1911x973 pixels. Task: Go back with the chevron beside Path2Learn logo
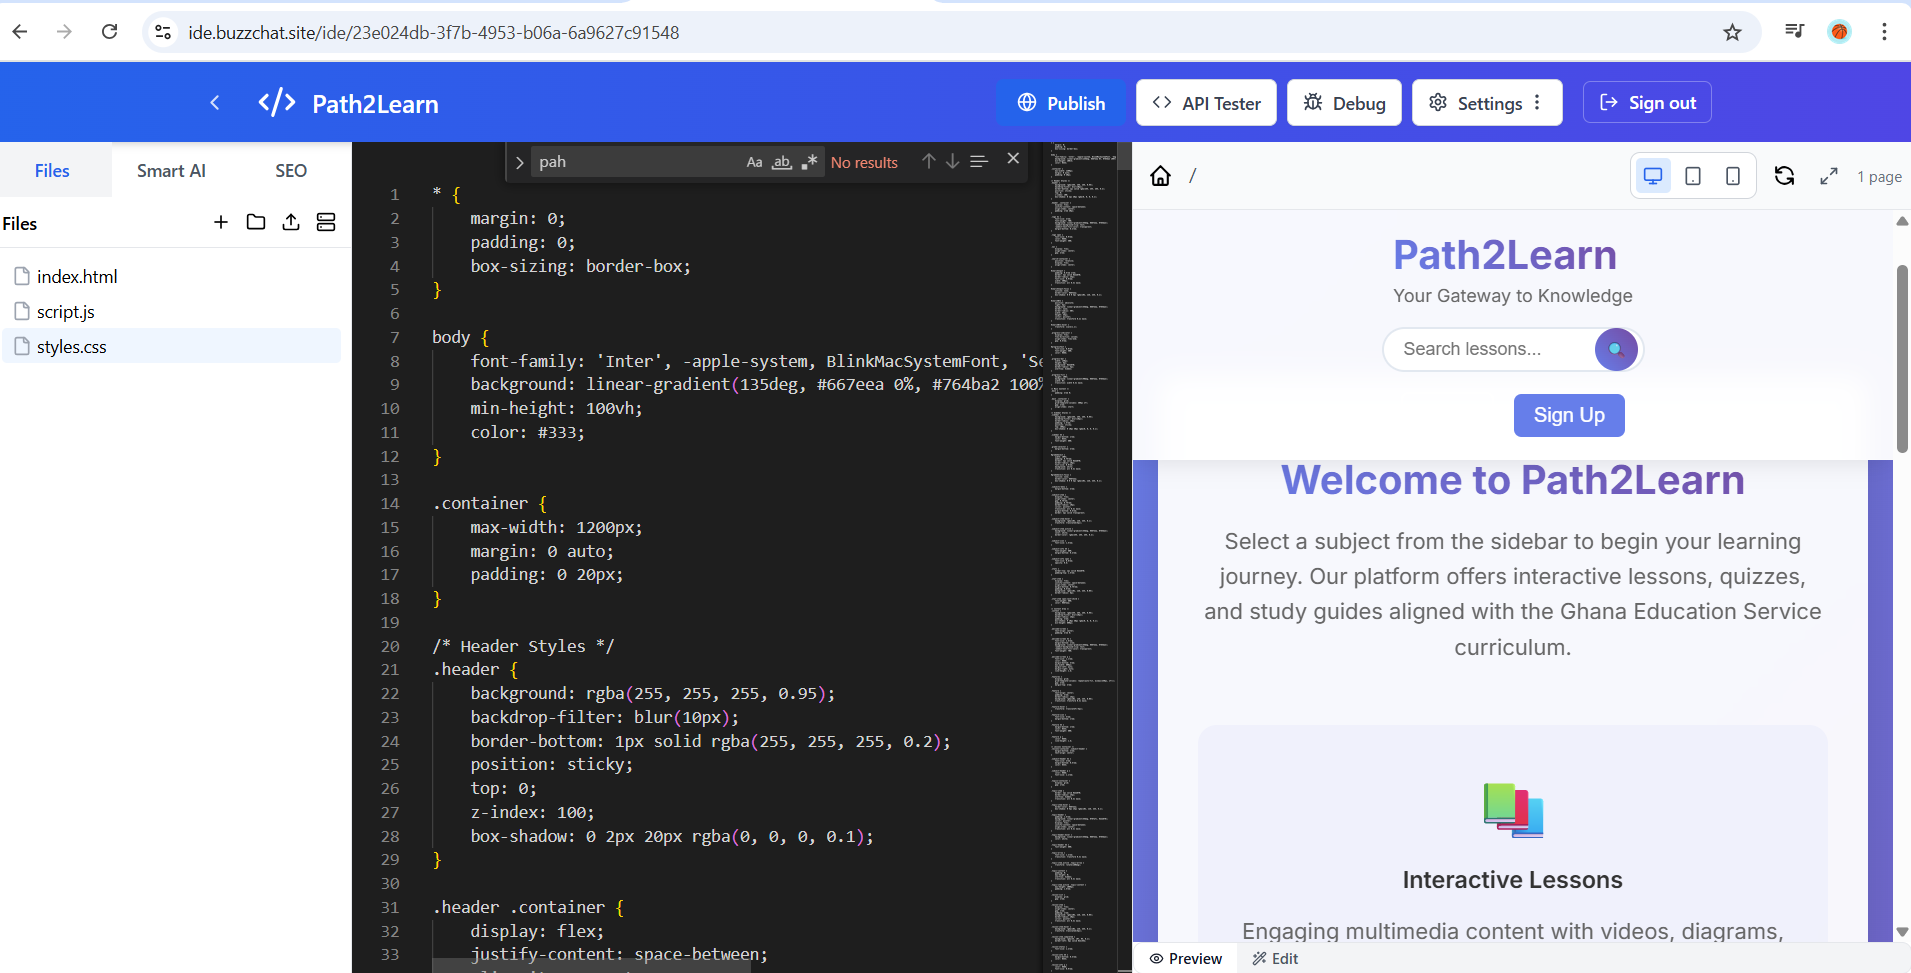point(215,103)
